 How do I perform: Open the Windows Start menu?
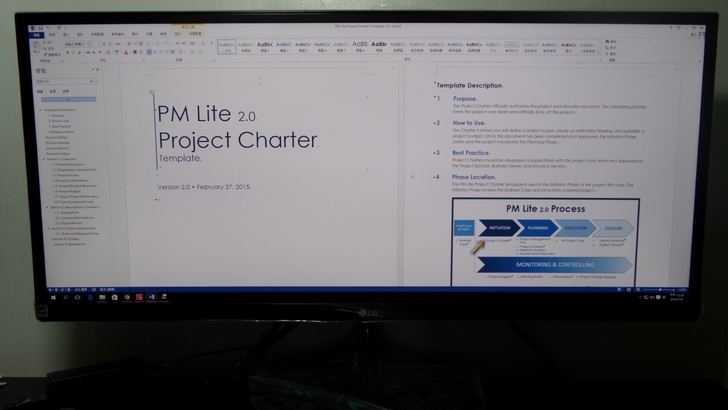(53, 297)
